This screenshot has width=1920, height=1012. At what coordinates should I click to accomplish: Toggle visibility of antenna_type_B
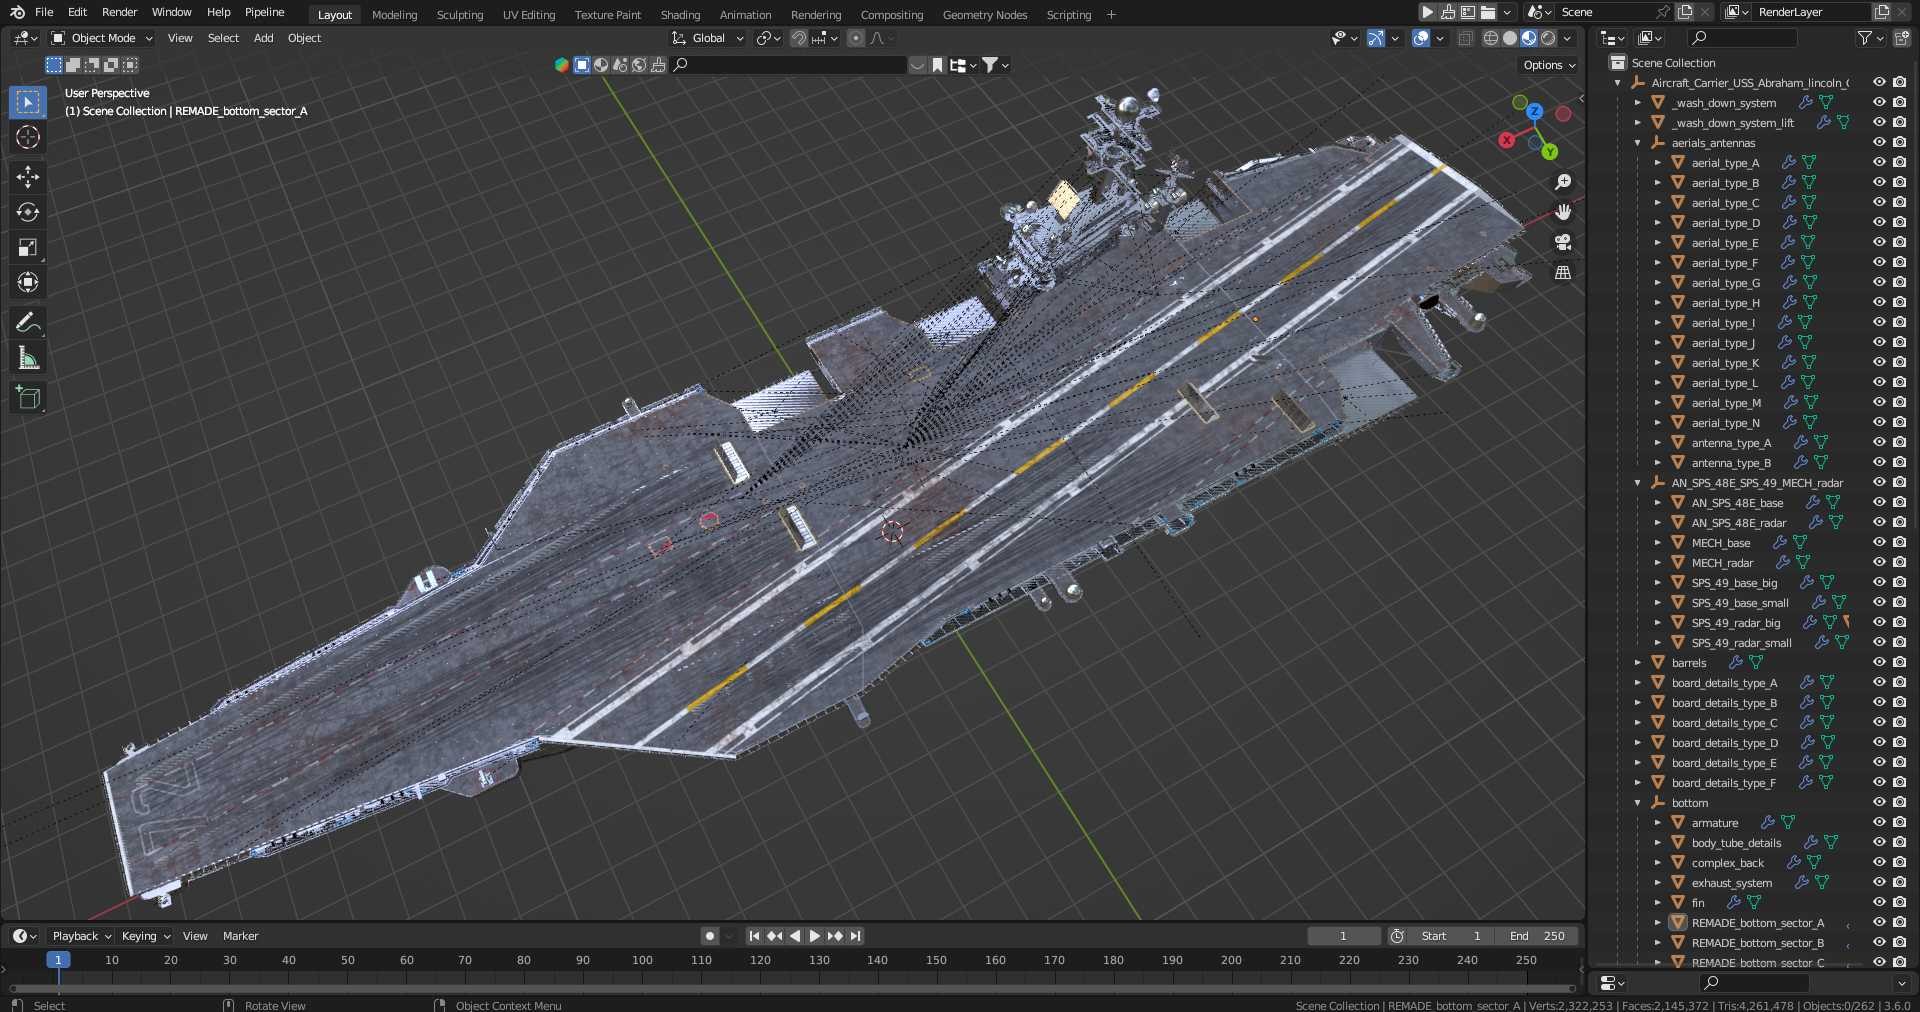tap(1879, 462)
